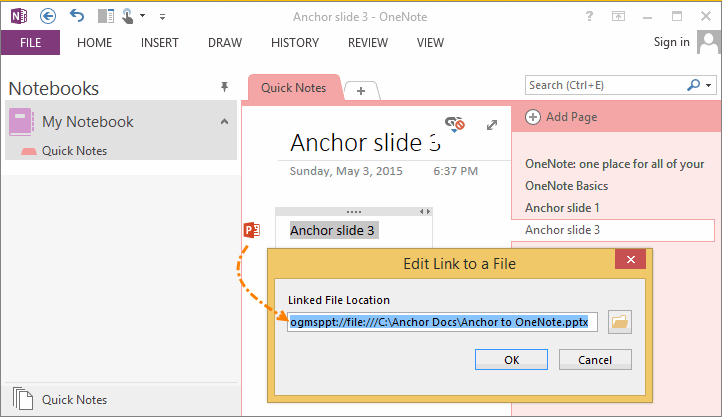
Task: Open page 'OneNote: one place for all of your'
Action: point(614,164)
